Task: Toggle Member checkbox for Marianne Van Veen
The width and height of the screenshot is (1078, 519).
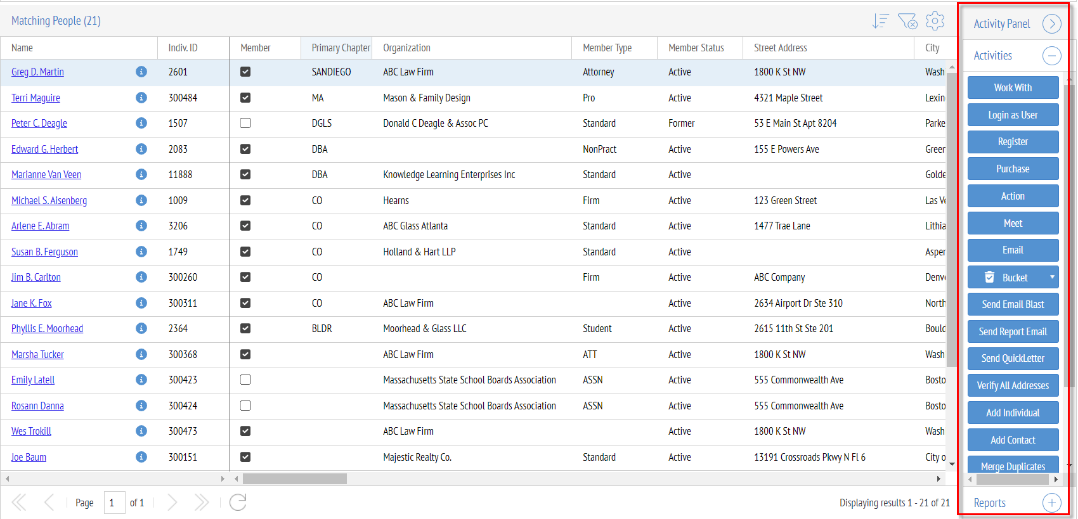Action: [x=245, y=175]
